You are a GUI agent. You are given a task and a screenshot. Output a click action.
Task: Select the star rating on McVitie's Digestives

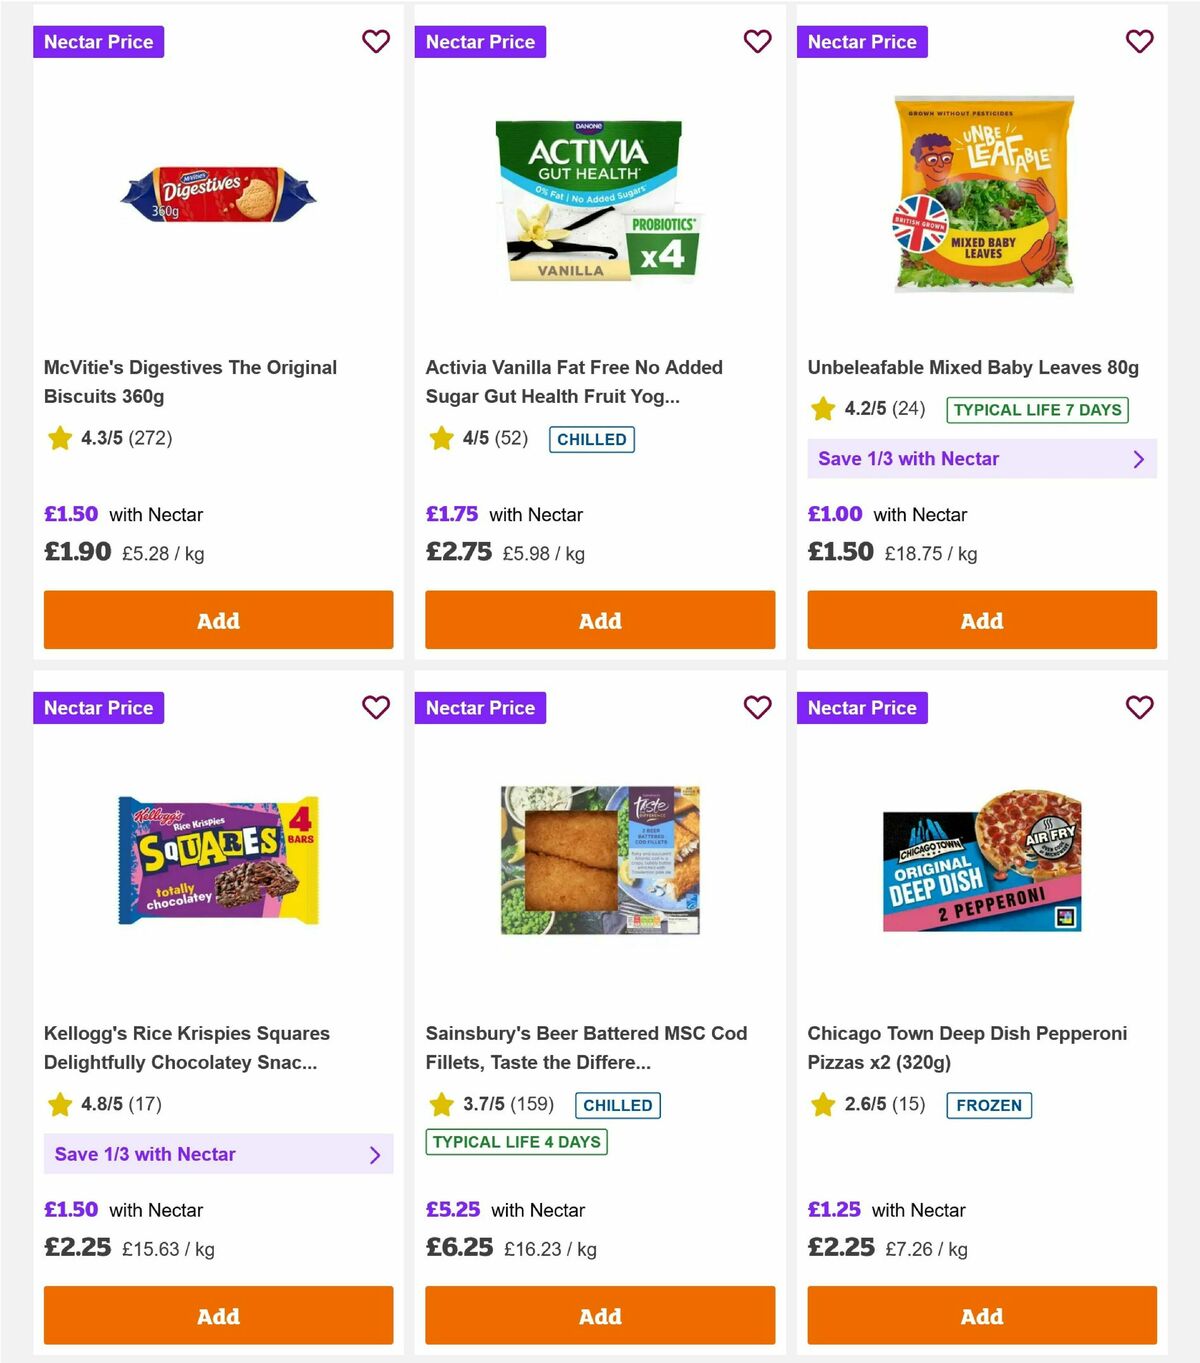coord(59,438)
